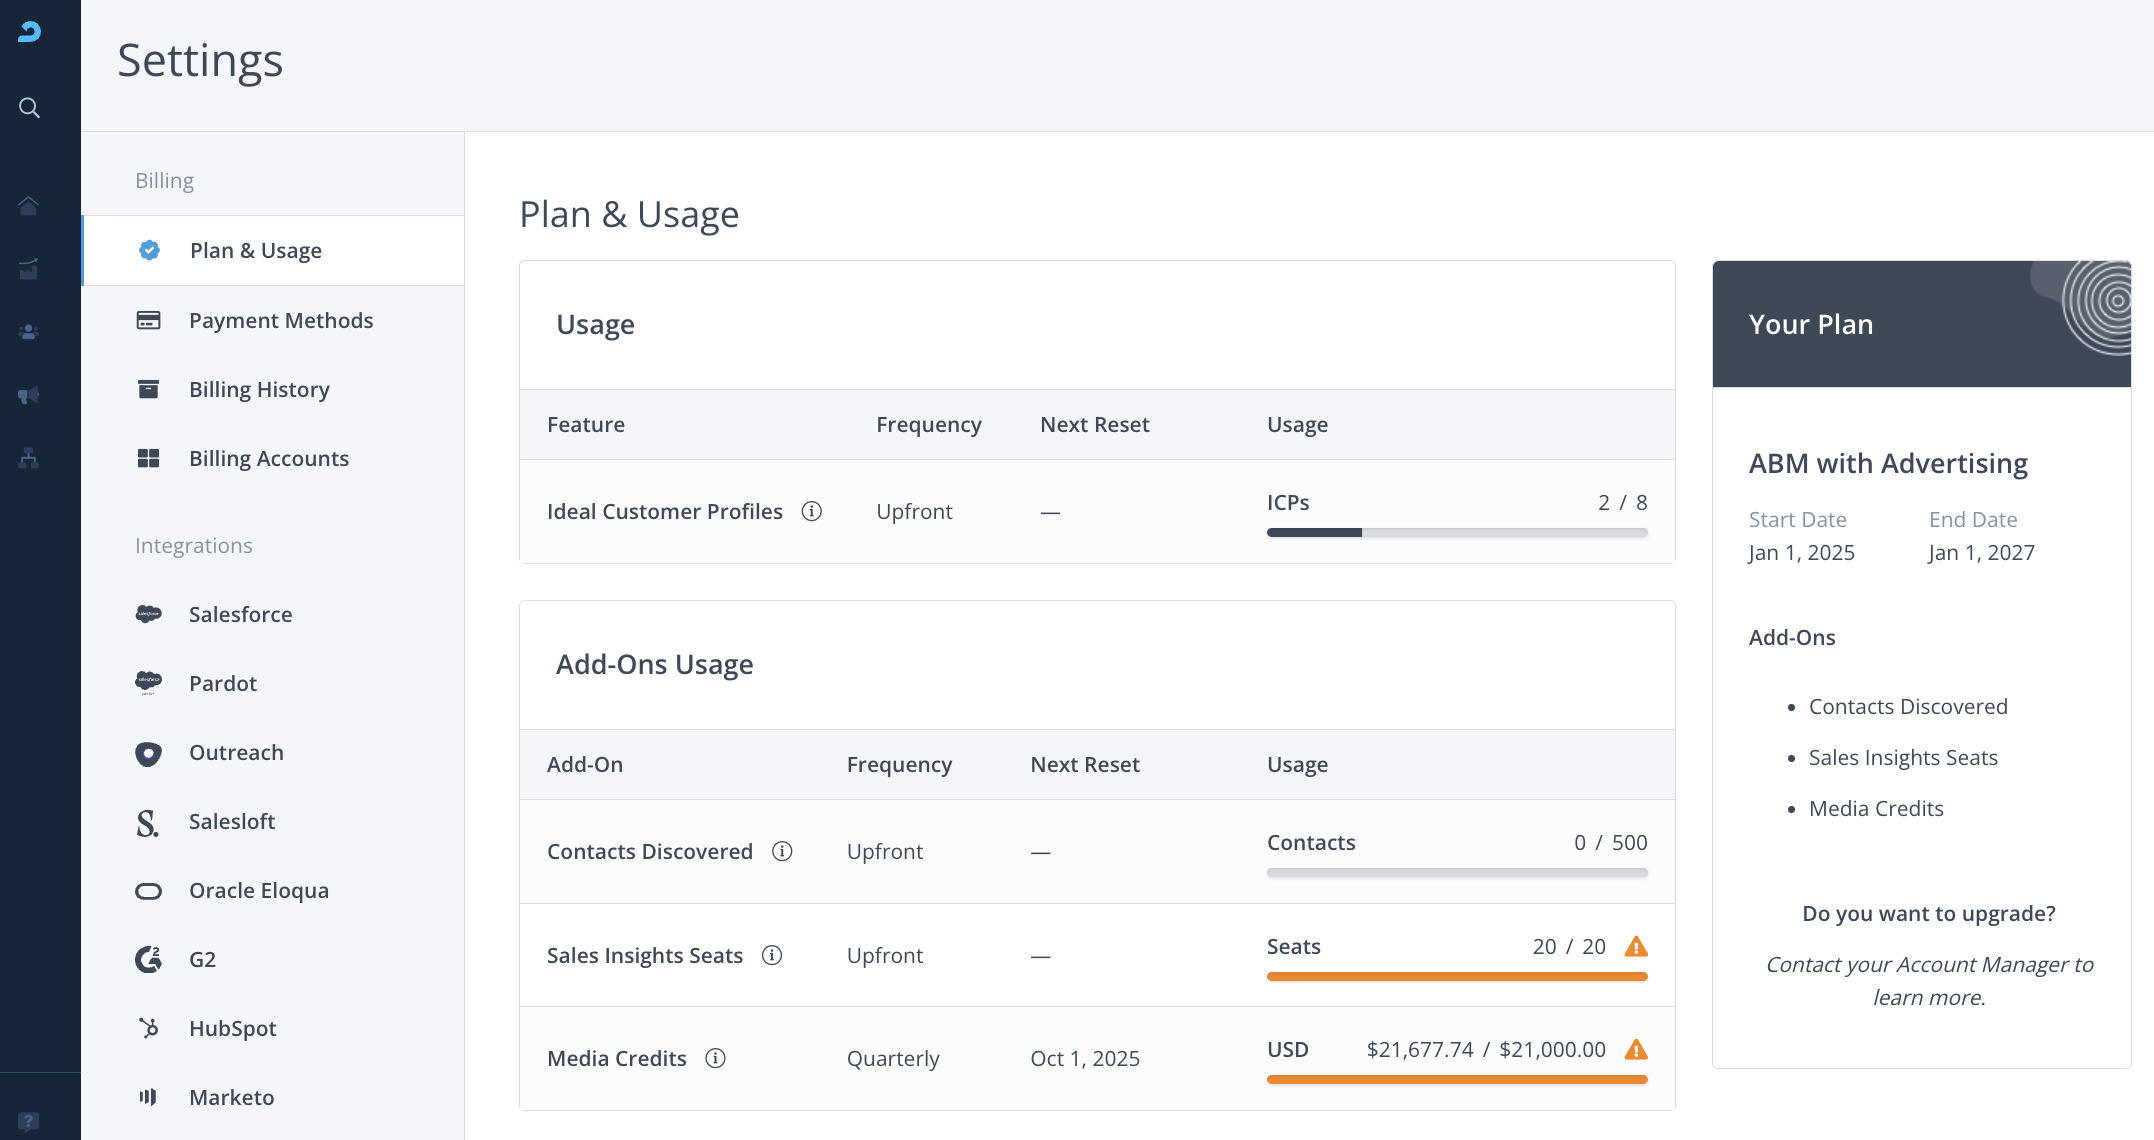Select the Marketo integration
This screenshot has height=1140, width=2154.
click(x=231, y=1098)
